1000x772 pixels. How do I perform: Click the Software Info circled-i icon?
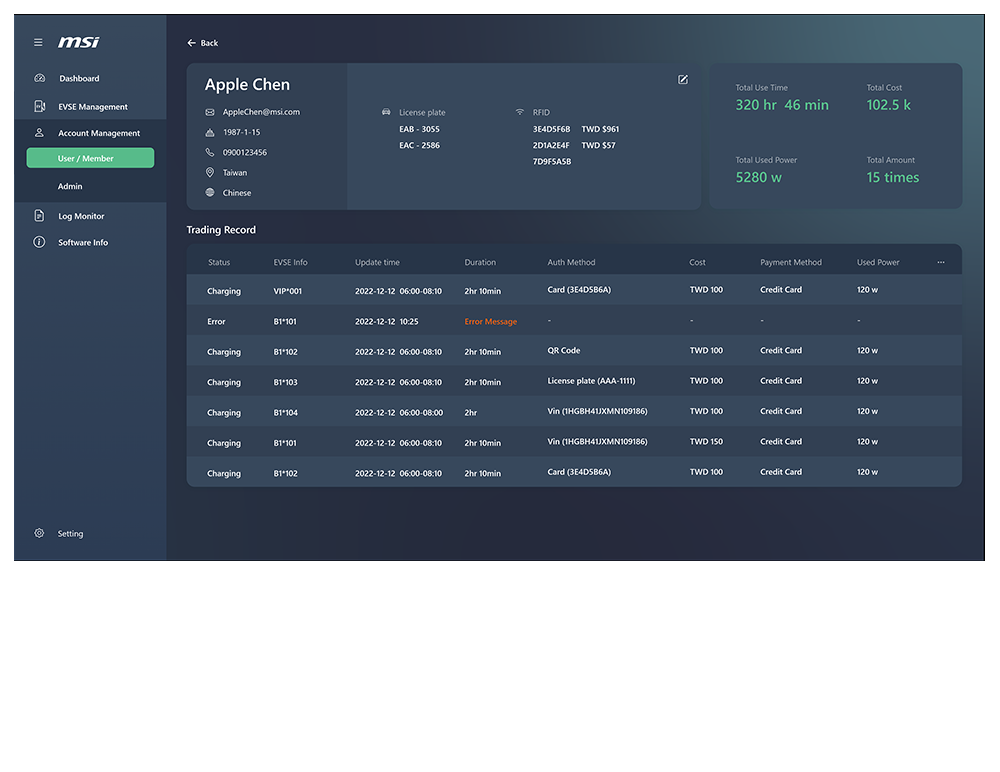(x=37, y=242)
